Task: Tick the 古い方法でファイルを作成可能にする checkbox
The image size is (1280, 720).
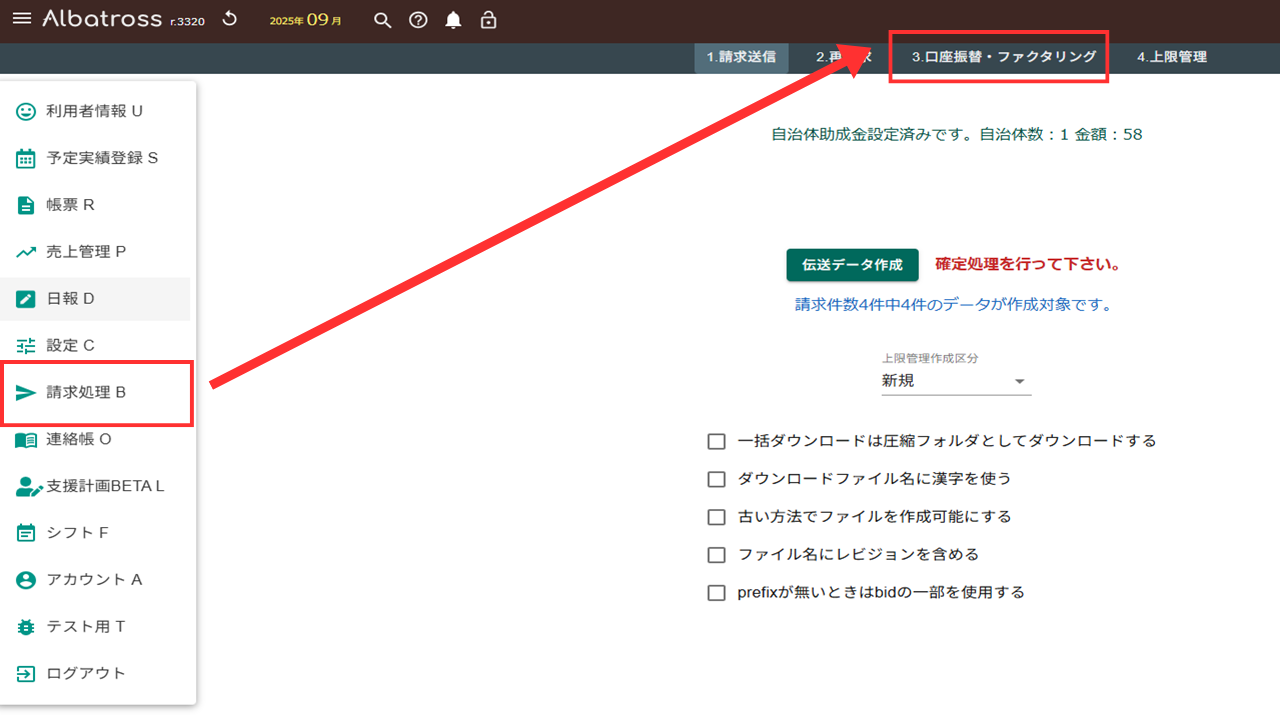Action: point(716,517)
